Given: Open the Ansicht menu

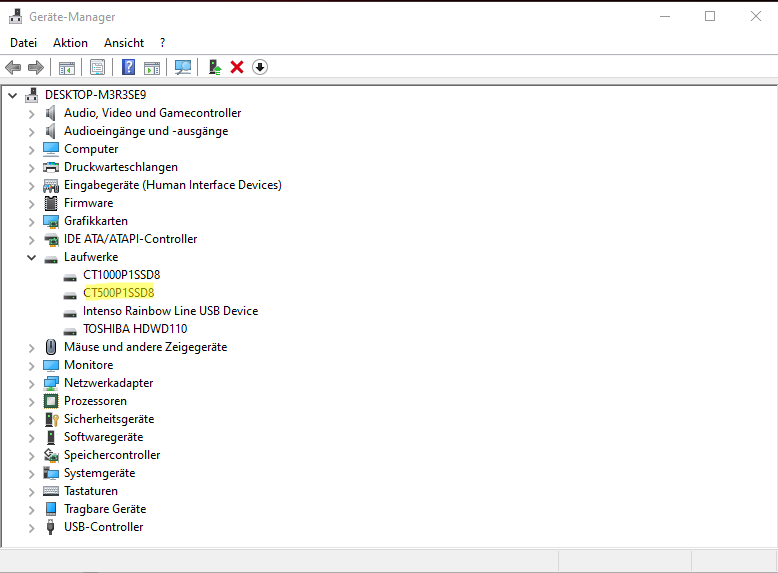Looking at the screenshot, I should pyautogui.click(x=124, y=43).
